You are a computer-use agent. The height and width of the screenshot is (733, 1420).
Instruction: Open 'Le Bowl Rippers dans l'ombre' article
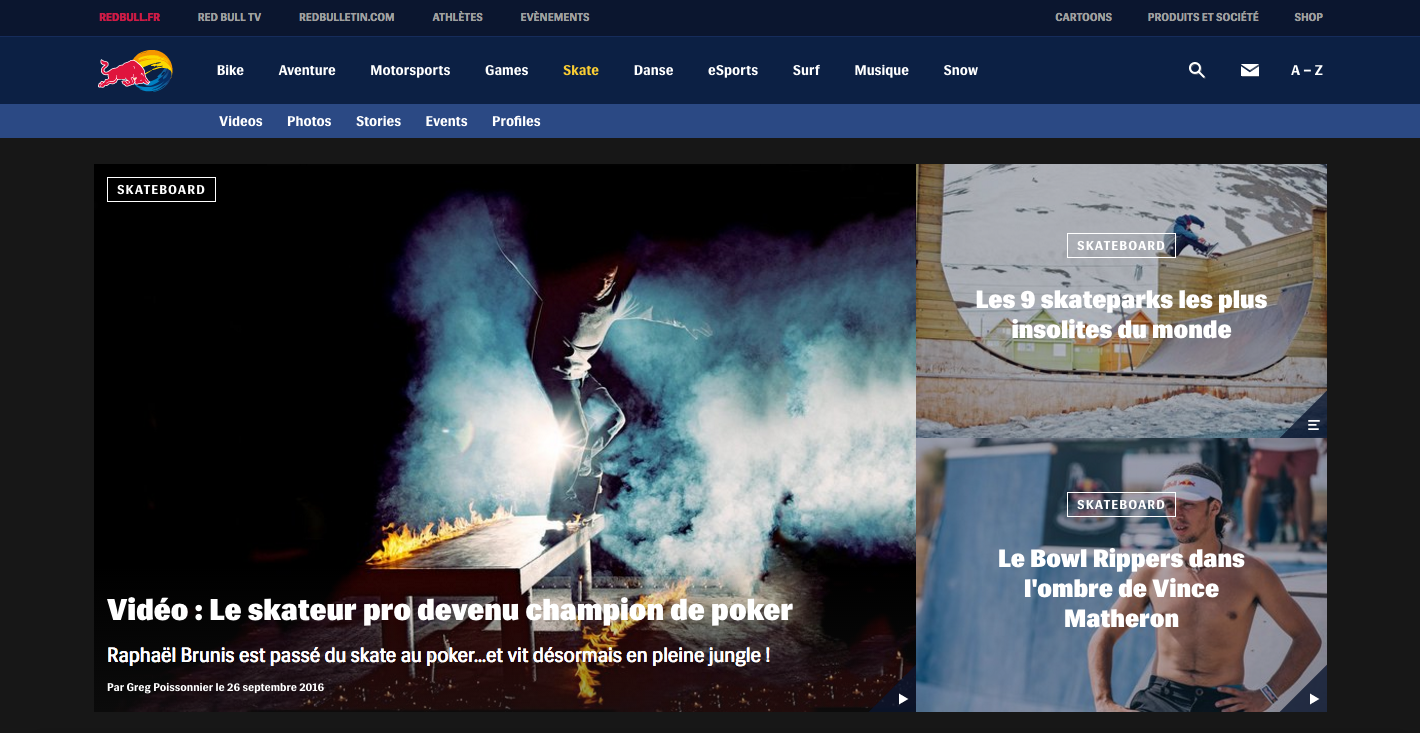pos(1121,588)
